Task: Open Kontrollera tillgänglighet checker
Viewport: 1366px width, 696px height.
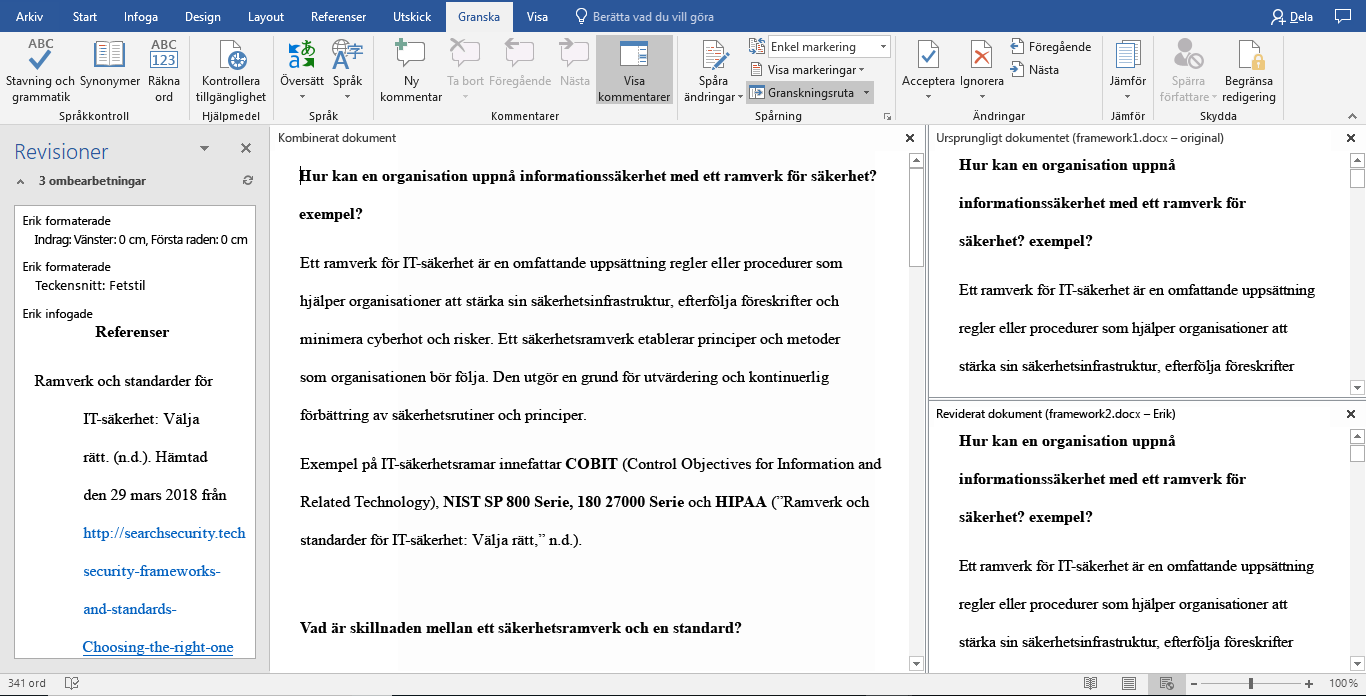Action: [233, 70]
